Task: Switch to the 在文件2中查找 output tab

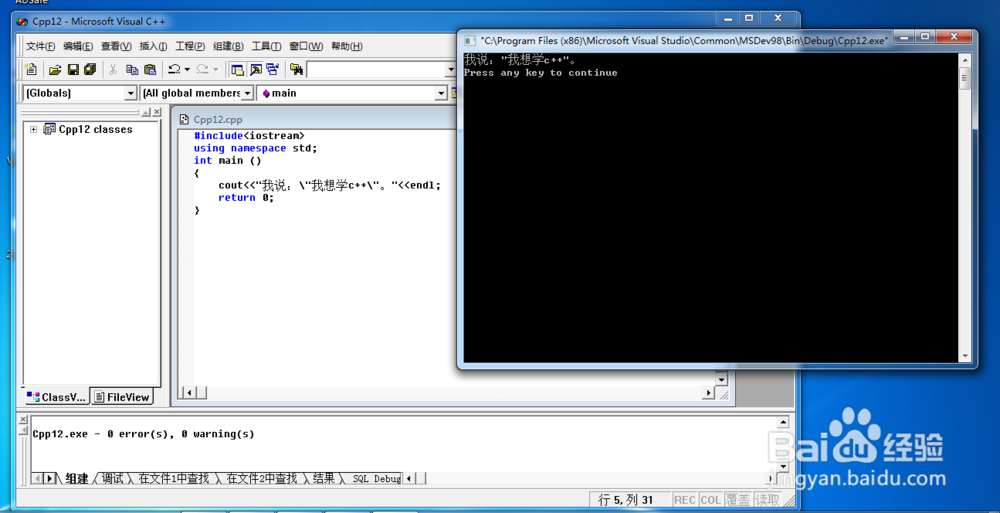Action: tap(262, 479)
